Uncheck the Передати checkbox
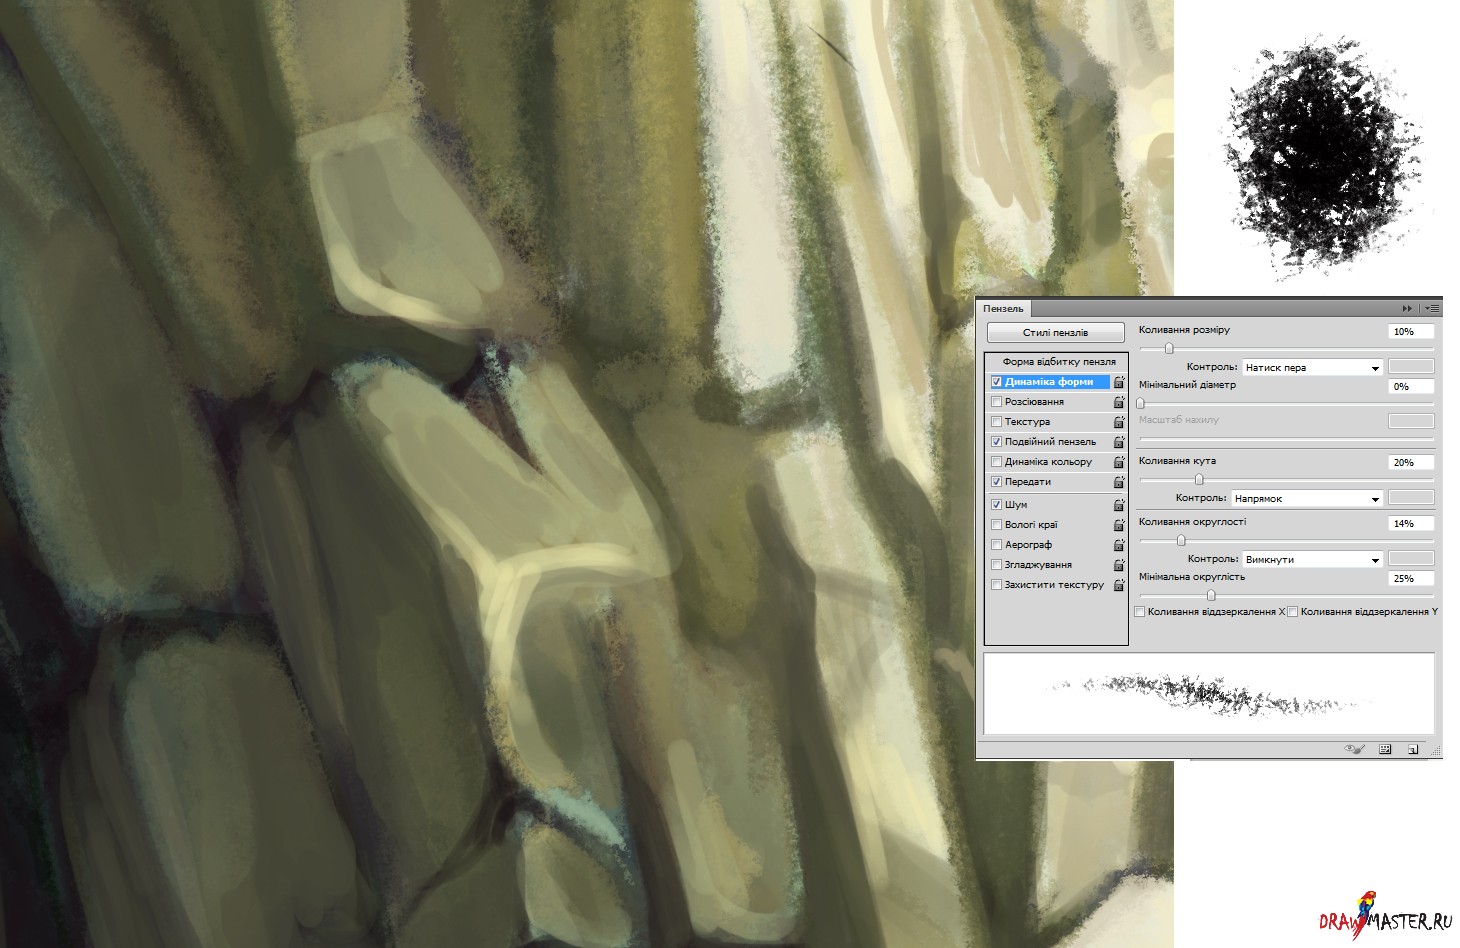The width and height of the screenshot is (1460, 948). tap(996, 482)
